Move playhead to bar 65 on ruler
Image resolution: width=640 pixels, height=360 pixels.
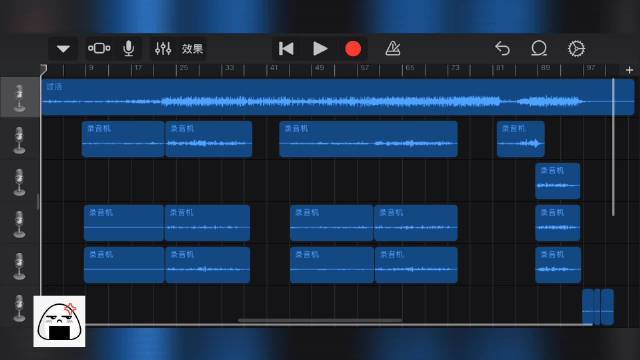coord(410,68)
